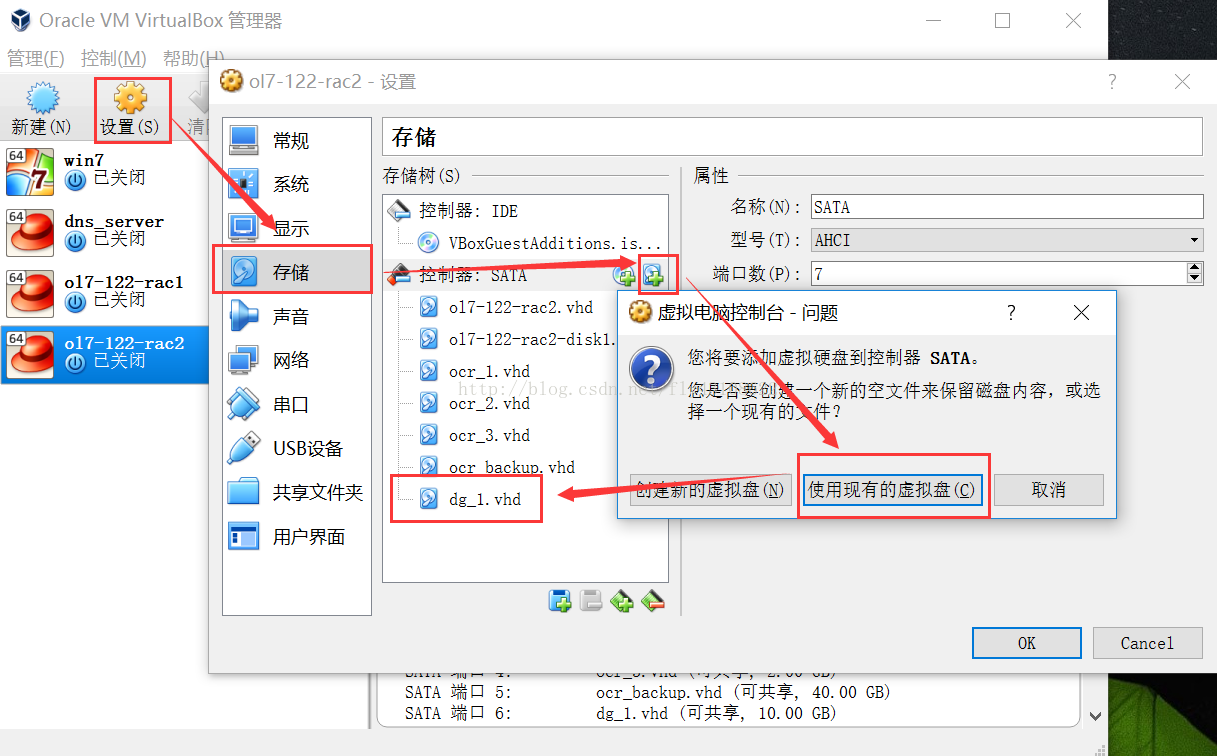Decrease 端口数 port count with down arrow
Image resolution: width=1217 pixels, height=756 pixels.
pyautogui.click(x=1194, y=278)
